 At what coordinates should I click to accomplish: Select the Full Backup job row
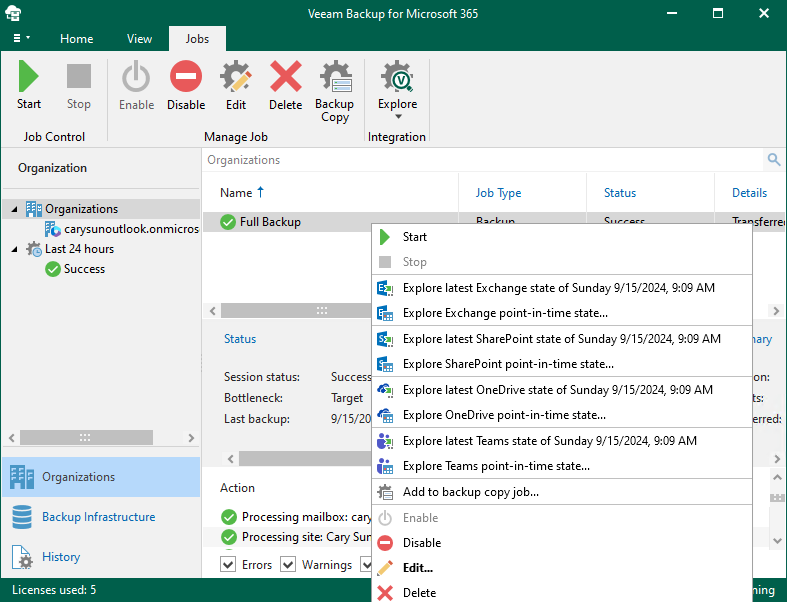pyautogui.click(x=287, y=222)
